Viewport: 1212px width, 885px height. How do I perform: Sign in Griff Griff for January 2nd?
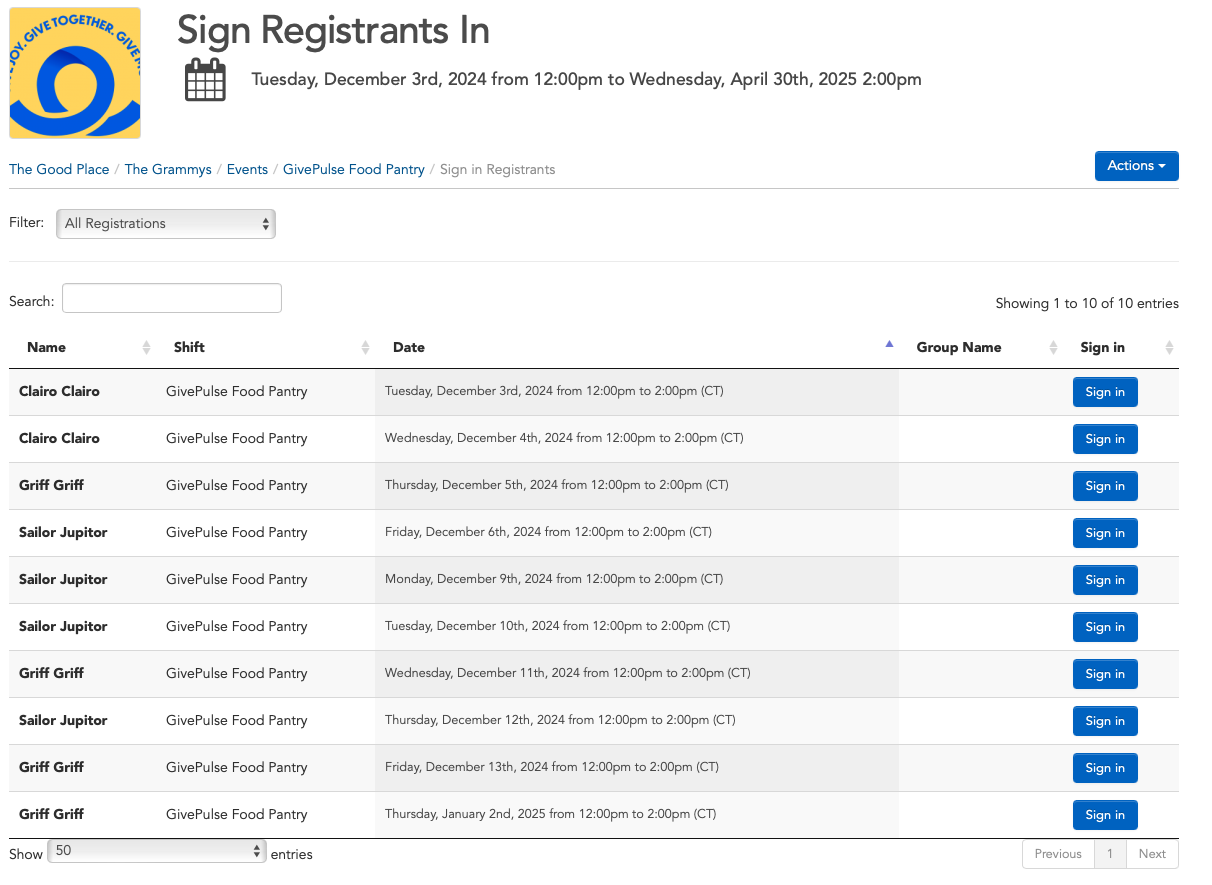(1105, 815)
